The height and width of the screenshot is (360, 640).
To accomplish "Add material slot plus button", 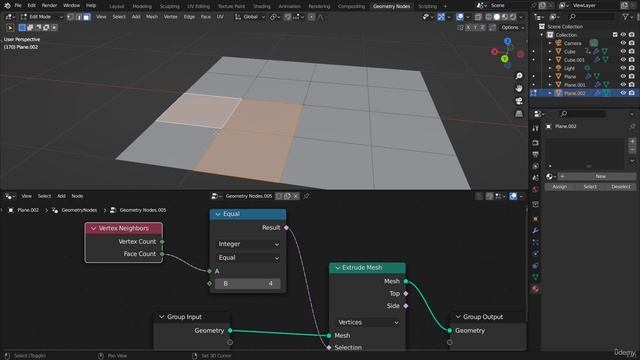I will coord(632,141).
